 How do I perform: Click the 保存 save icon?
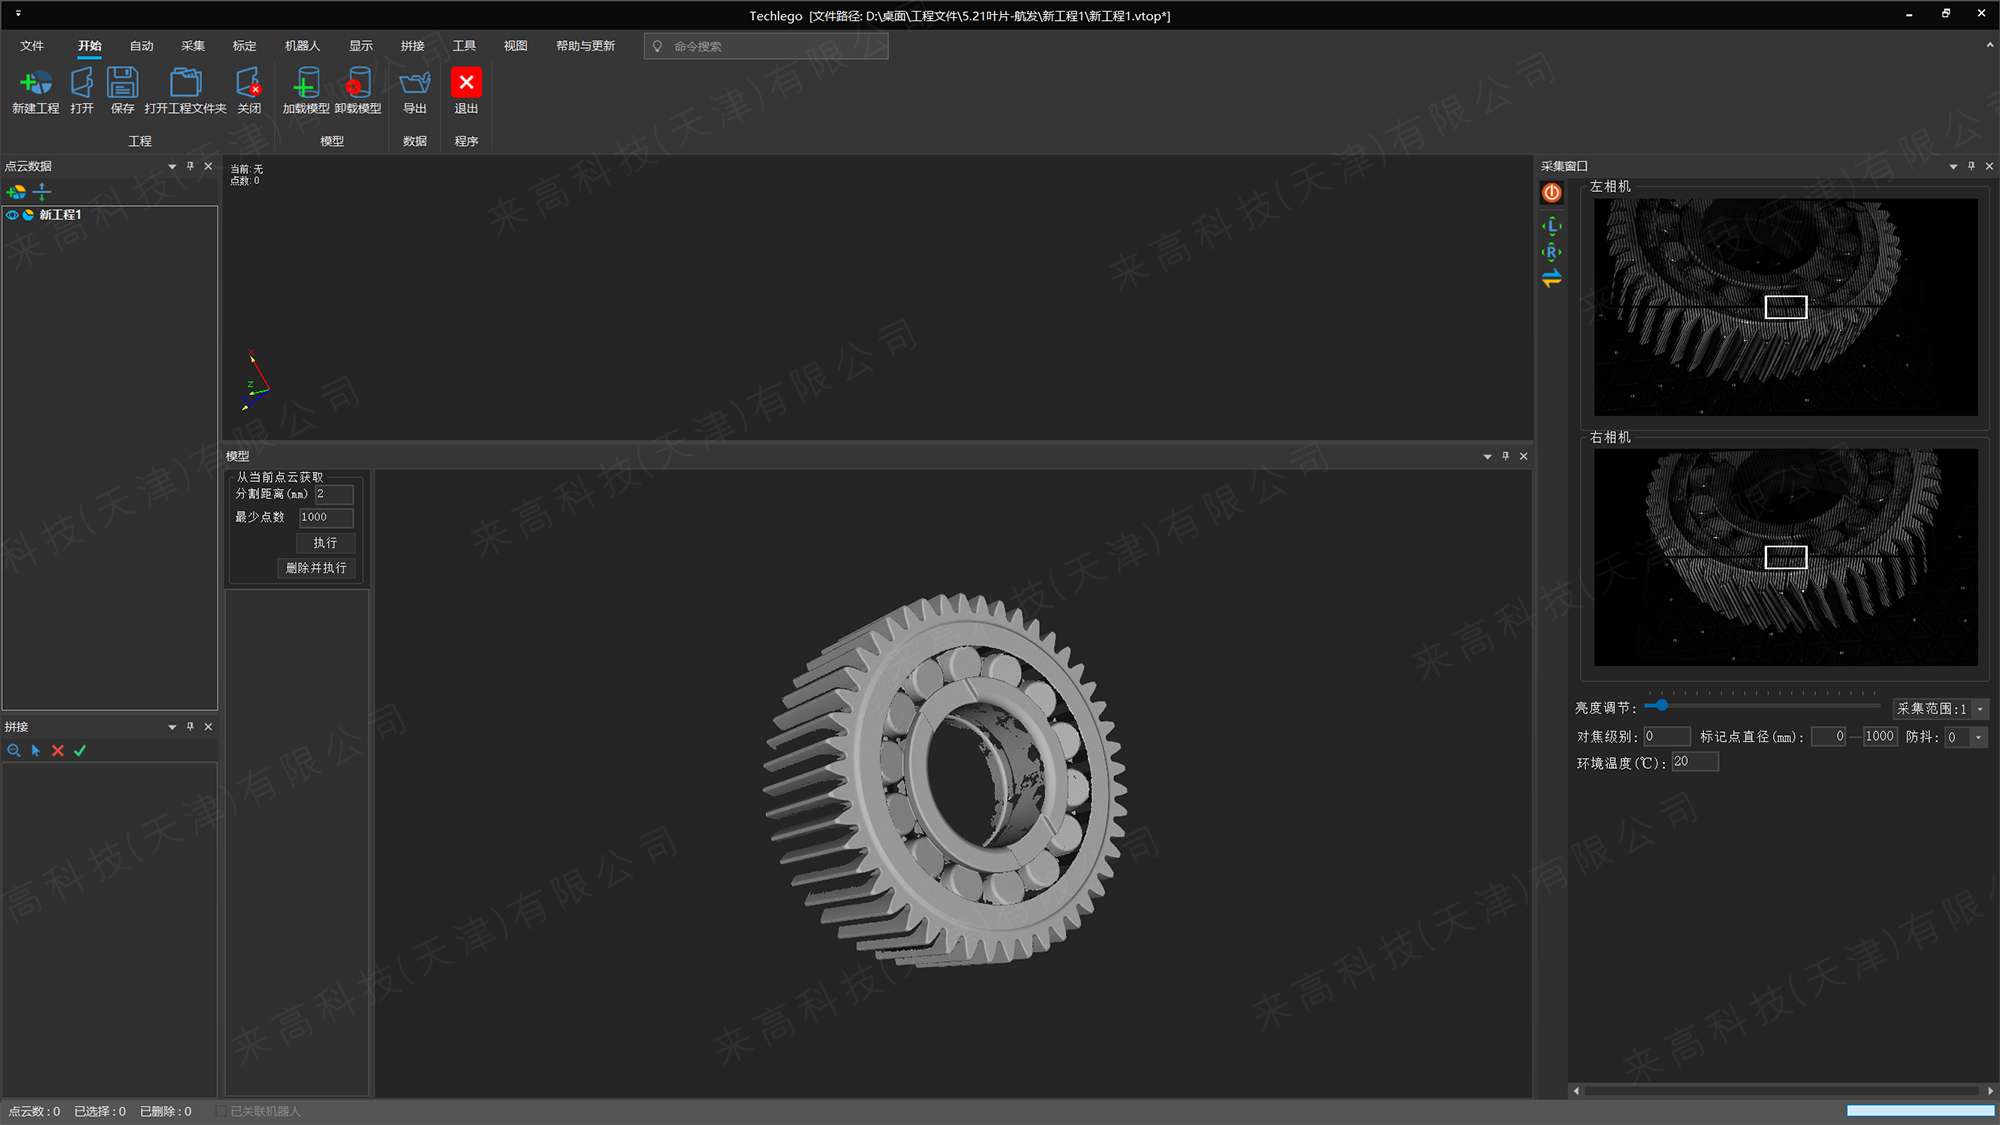point(122,84)
